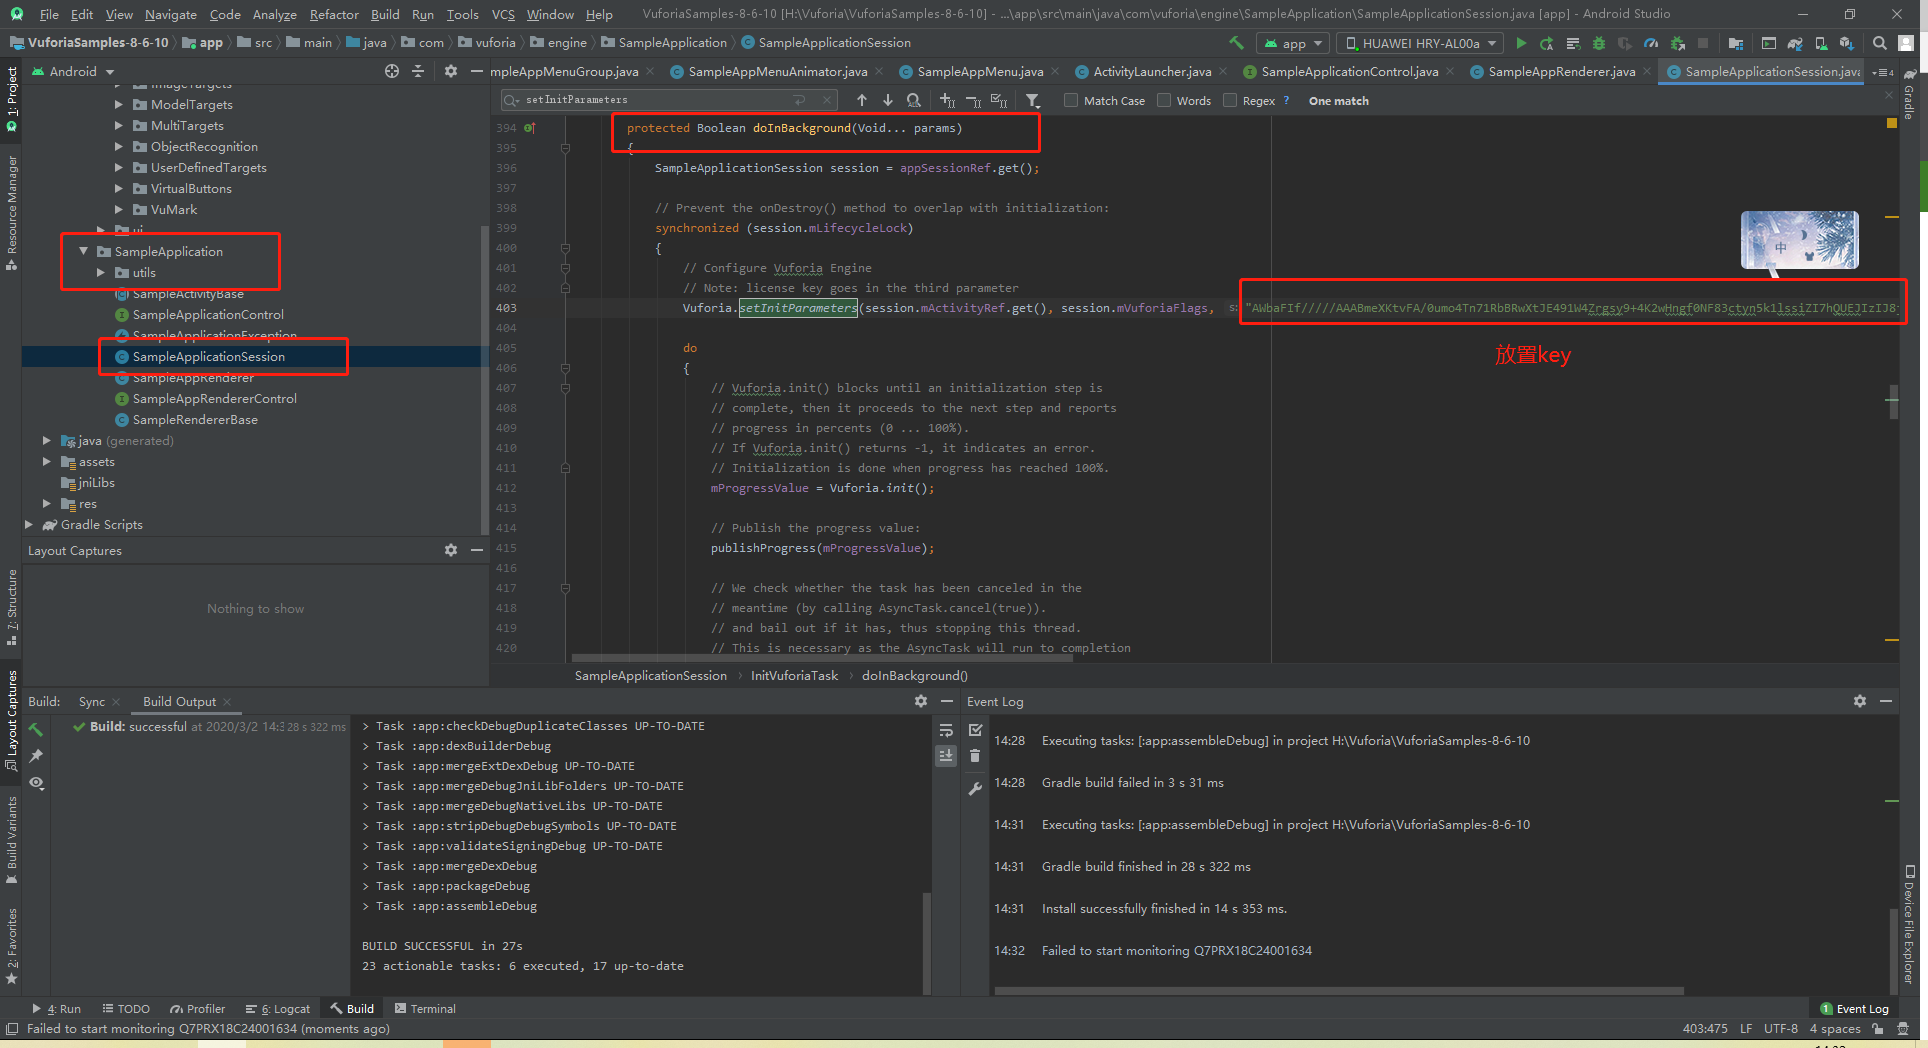Toggle the Build Variants sidebar button
Screen dimensions: 1928x1048
coord(11,840)
